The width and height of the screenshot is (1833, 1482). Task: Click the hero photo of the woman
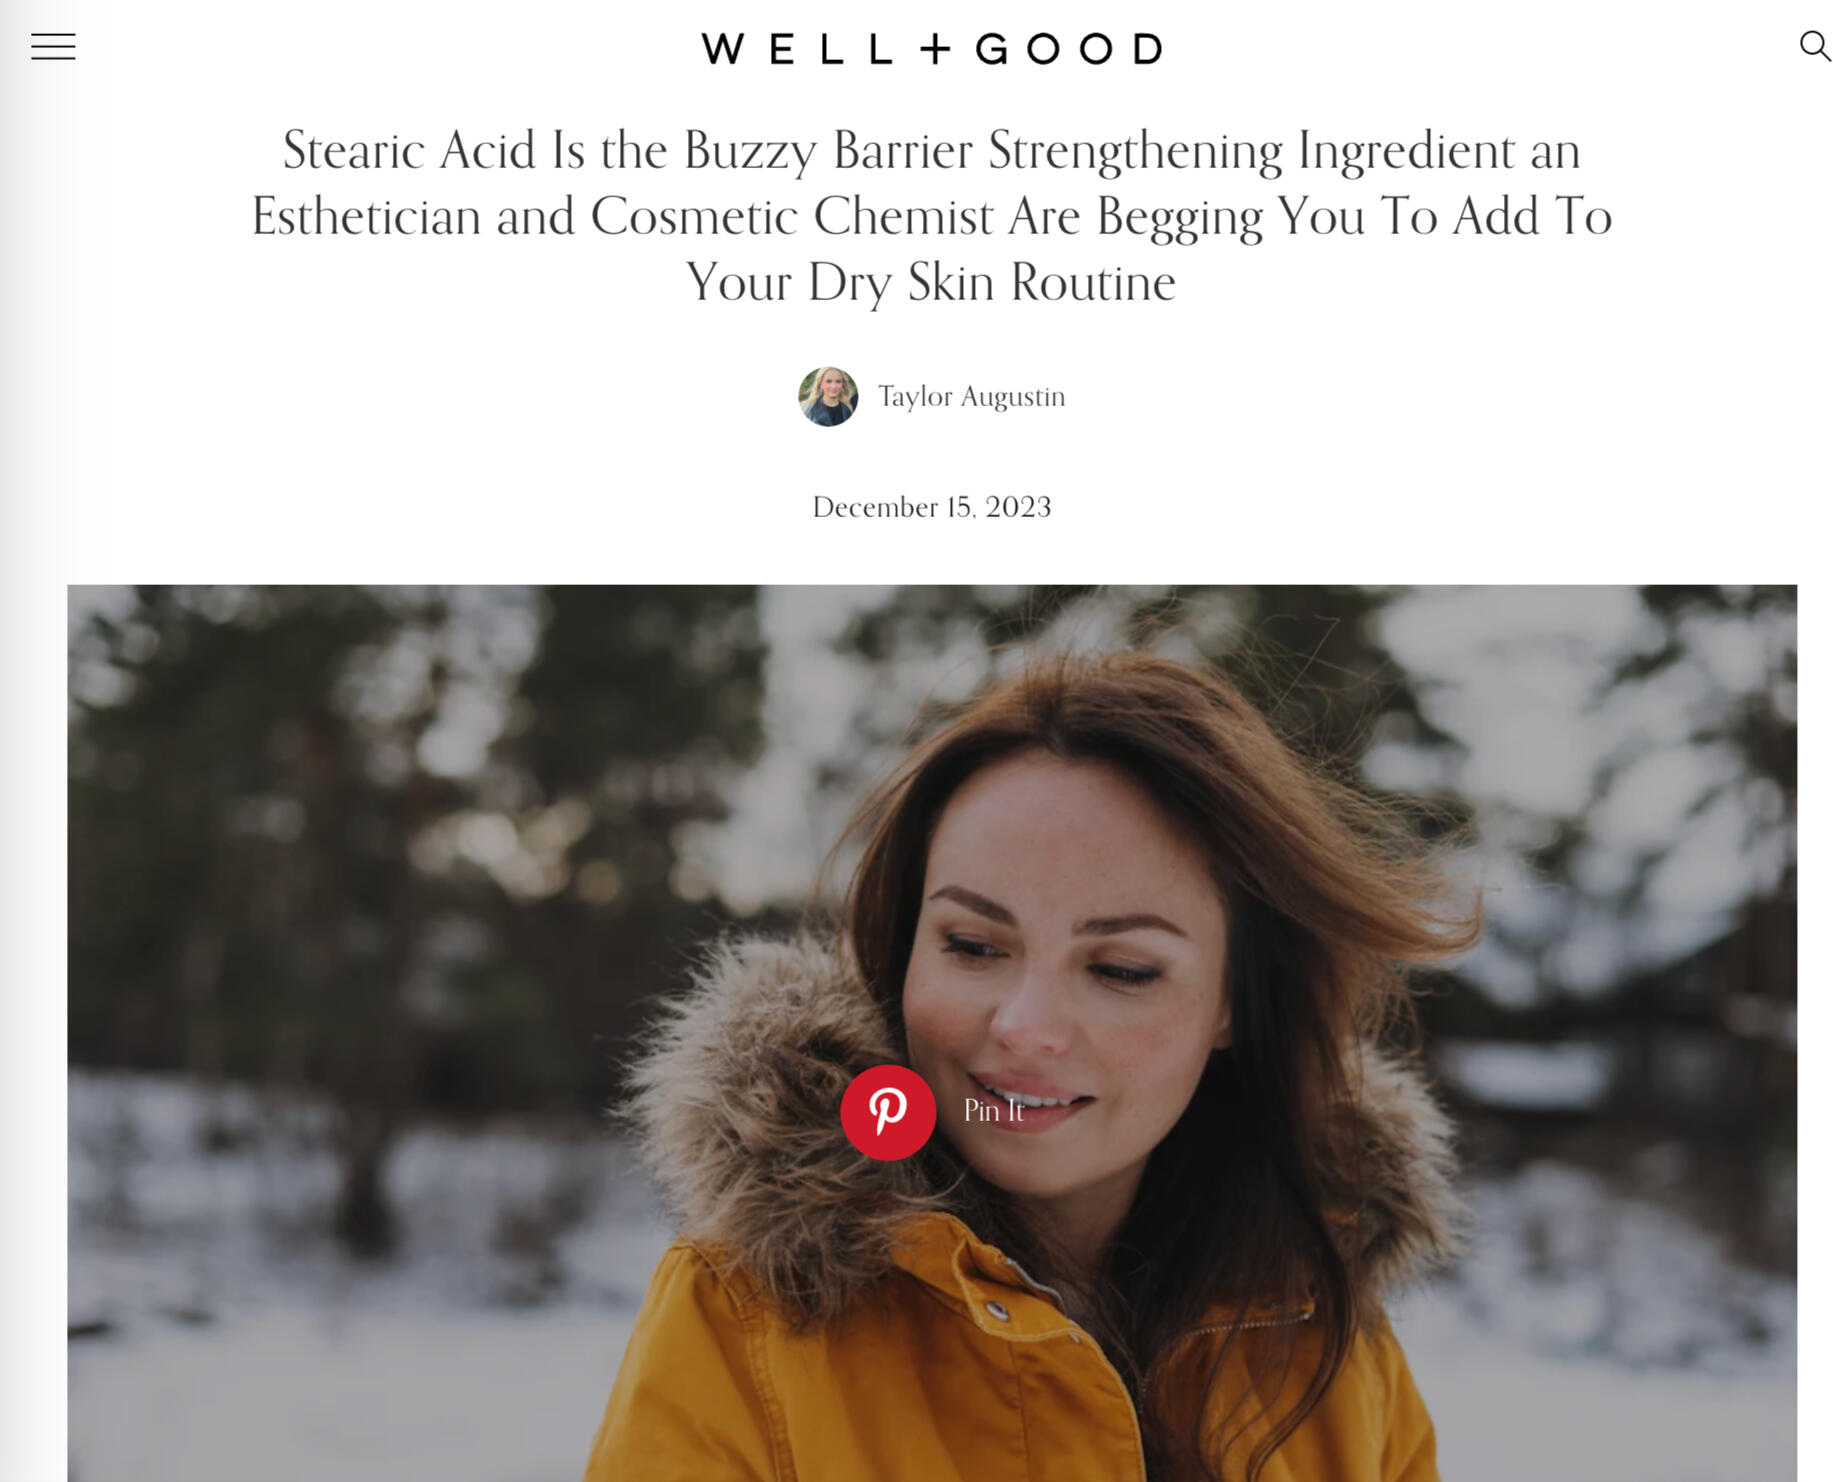(931, 1033)
